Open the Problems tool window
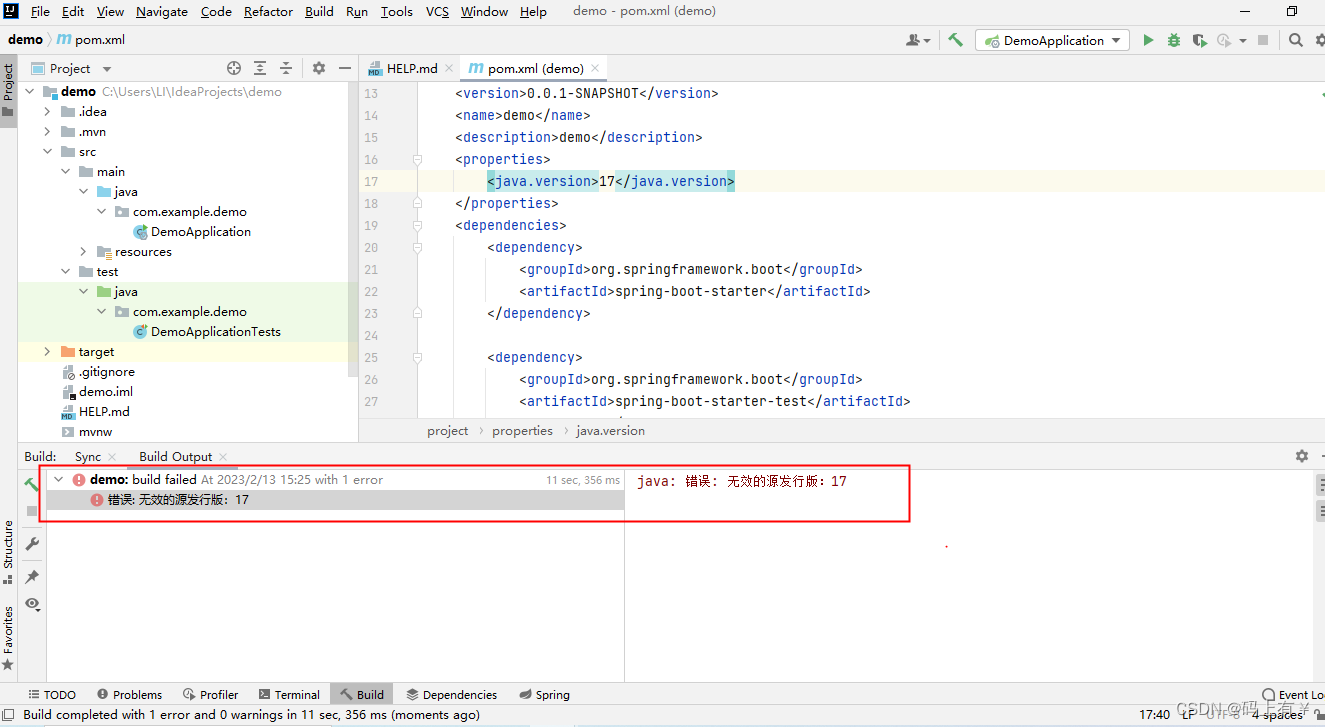The height and width of the screenshot is (727, 1325). click(x=129, y=694)
